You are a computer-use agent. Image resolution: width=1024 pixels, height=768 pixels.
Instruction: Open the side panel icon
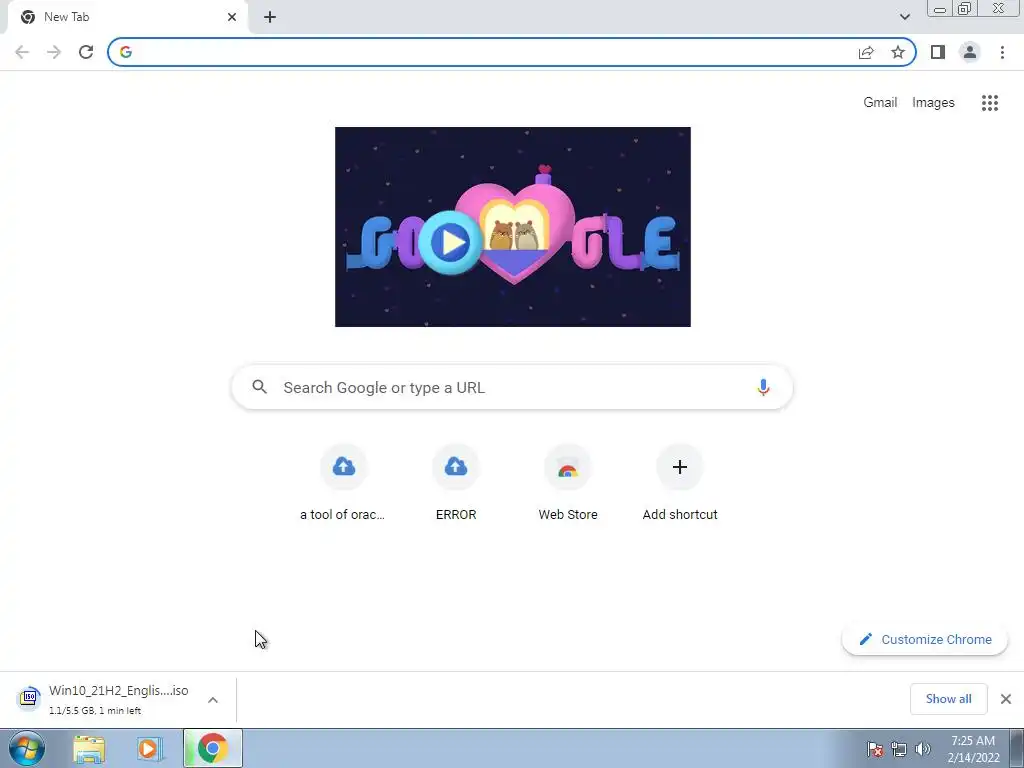[x=938, y=52]
